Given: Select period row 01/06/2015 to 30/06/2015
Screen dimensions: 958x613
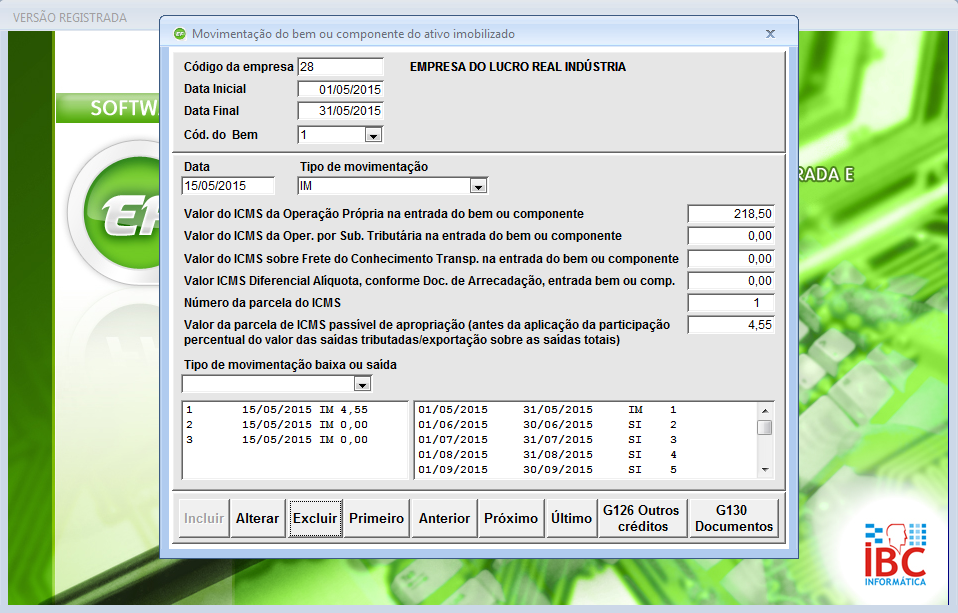Looking at the screenshot, I should pos(585,425).
